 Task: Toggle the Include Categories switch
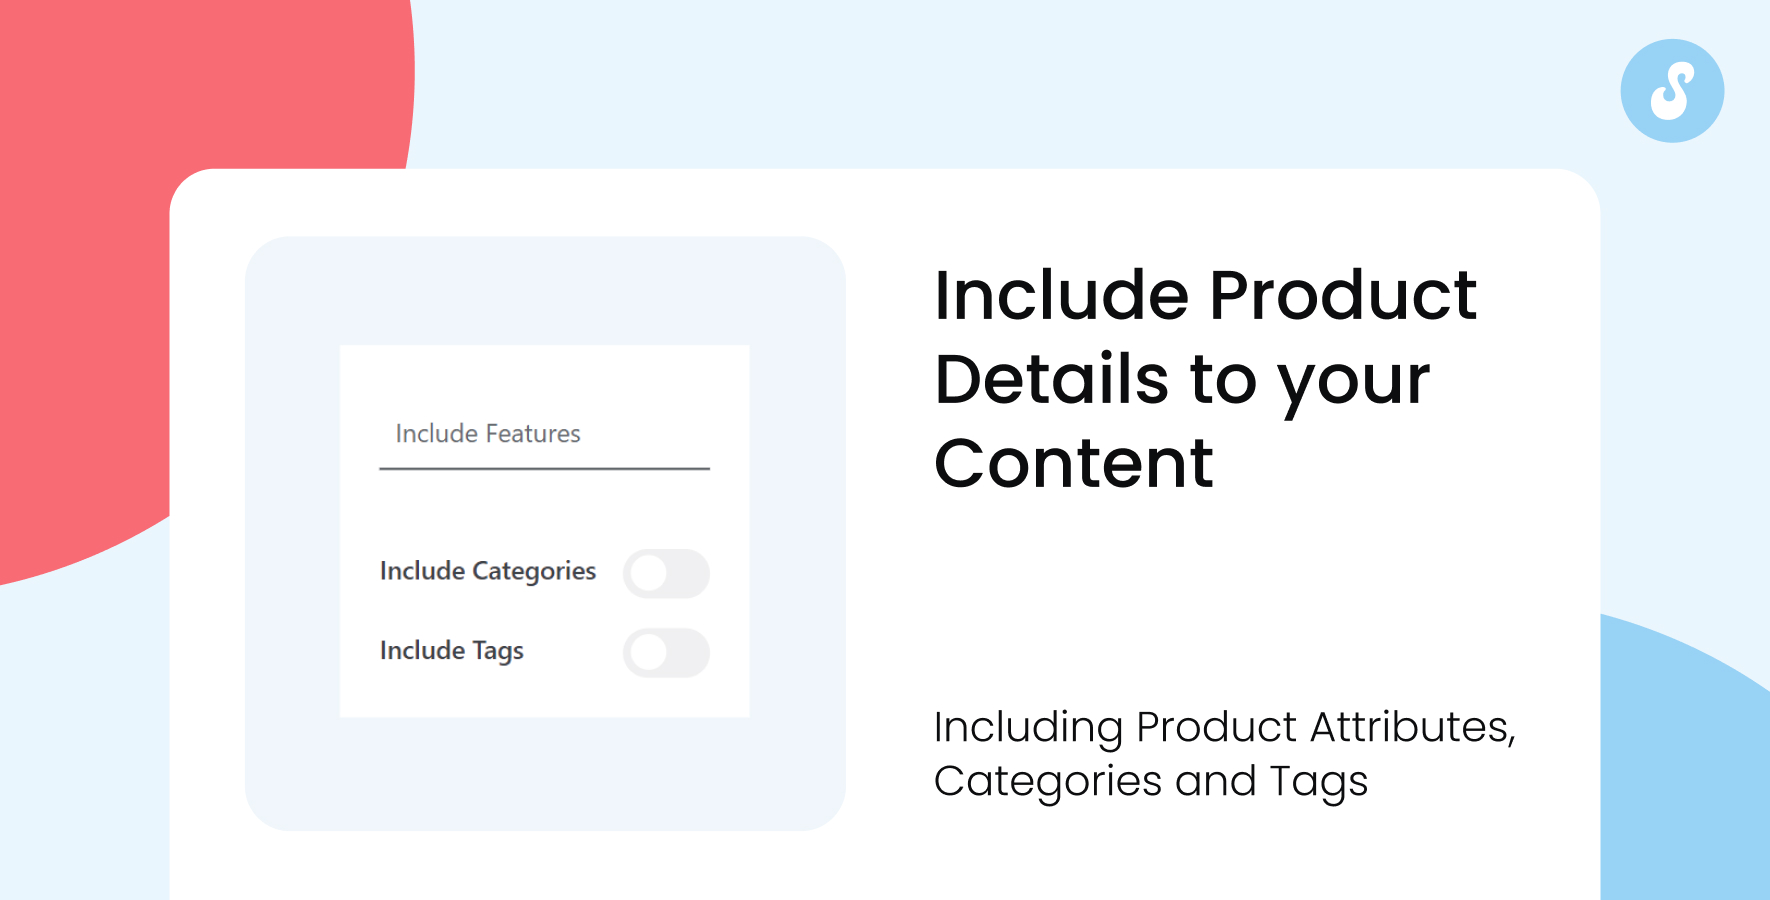[666, 573]
